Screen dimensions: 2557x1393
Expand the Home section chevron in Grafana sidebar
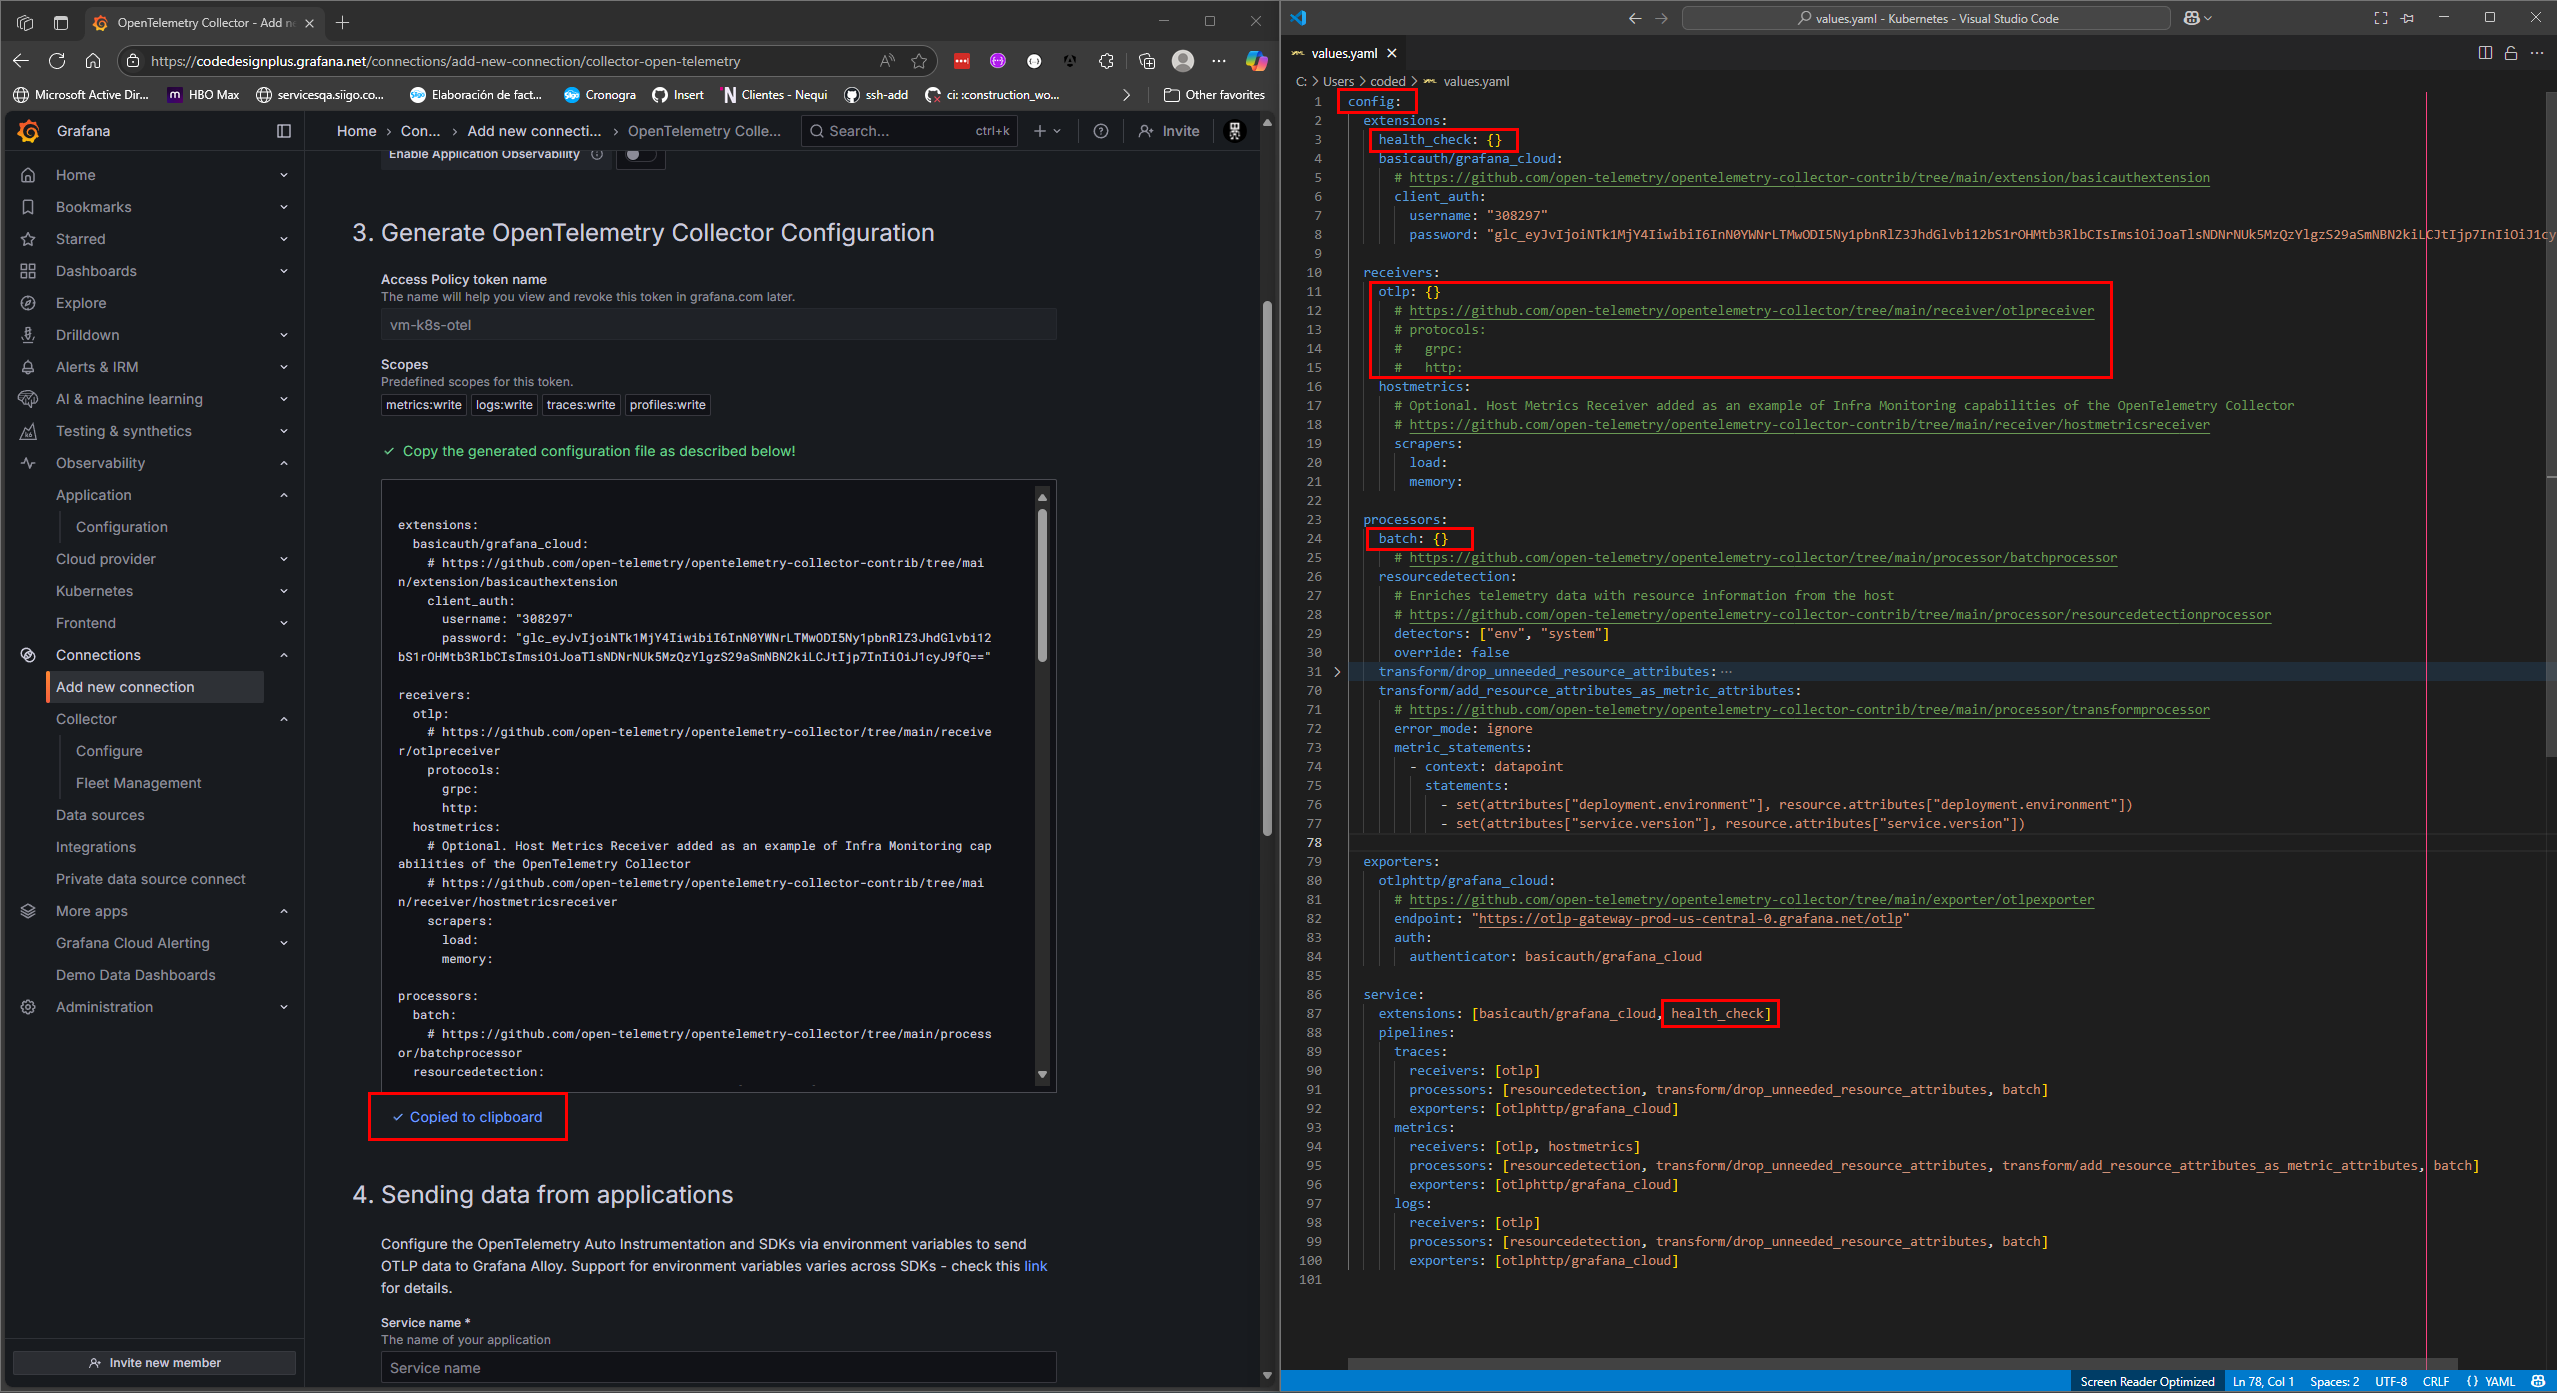[284, 175]
